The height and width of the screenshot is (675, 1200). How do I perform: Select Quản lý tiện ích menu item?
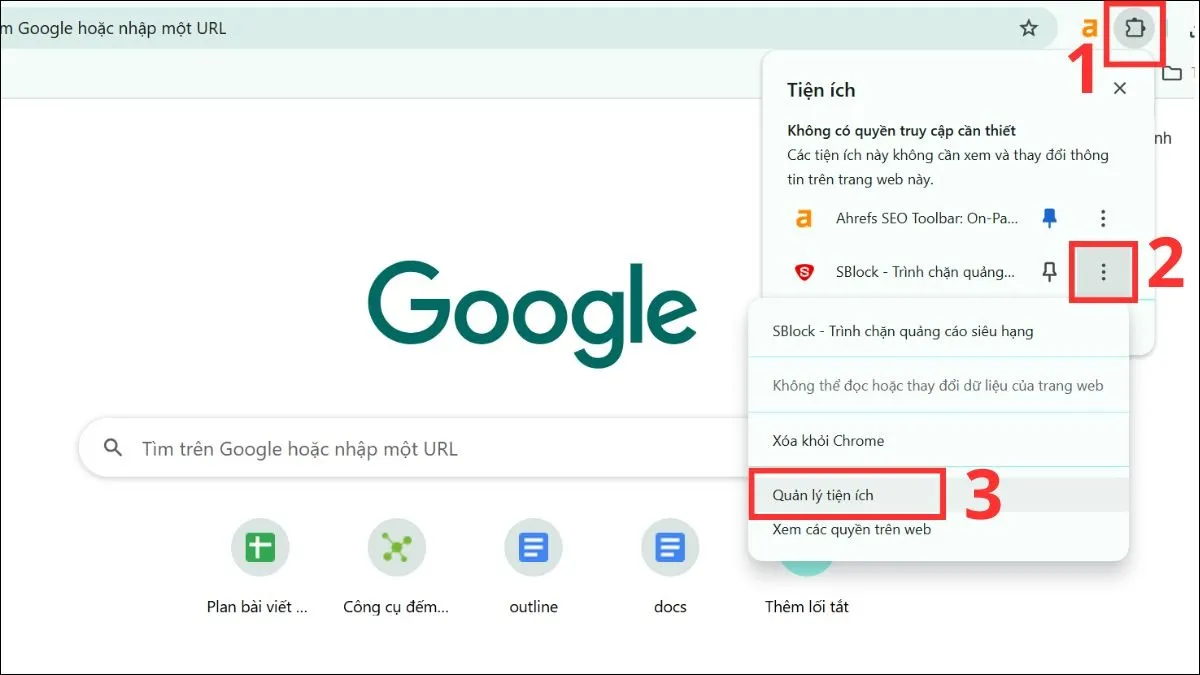(823, 495)
